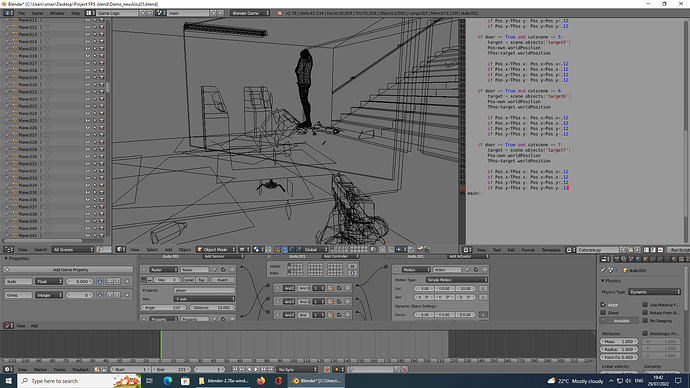Click the Run Script button
This screenshot has width=690, height=388.
(679, 250)
